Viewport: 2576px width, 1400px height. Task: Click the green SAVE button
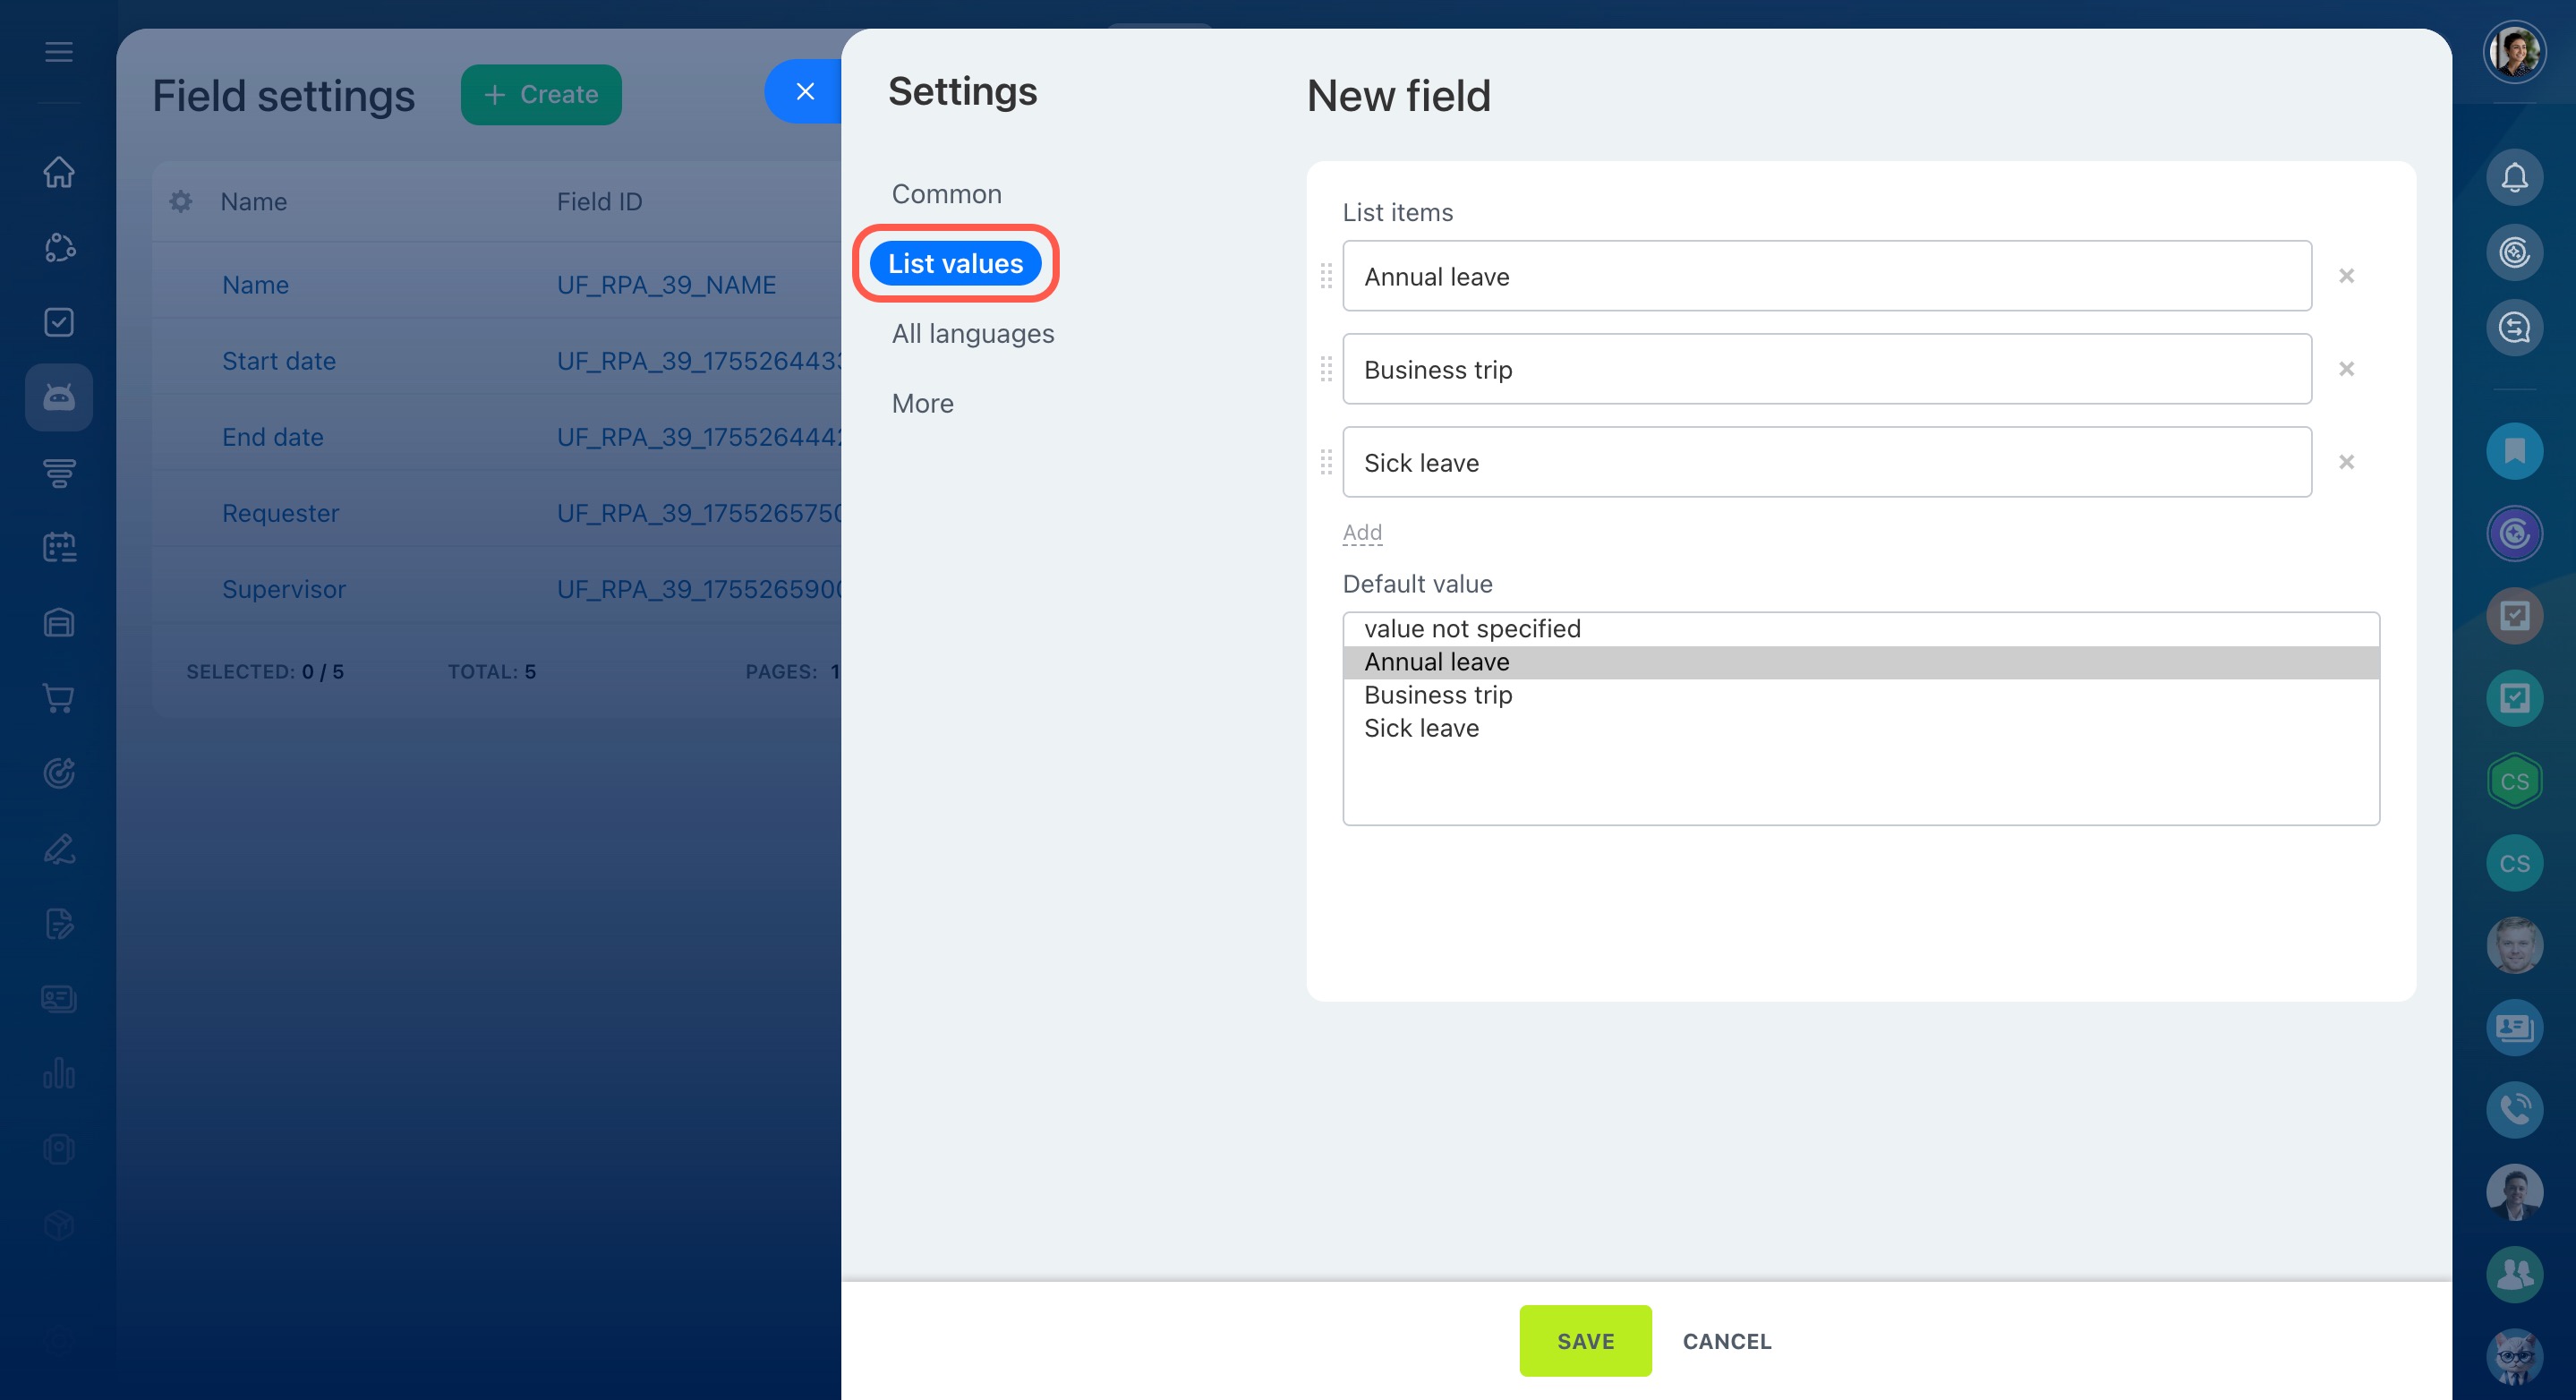[x=1585, y=1341]
